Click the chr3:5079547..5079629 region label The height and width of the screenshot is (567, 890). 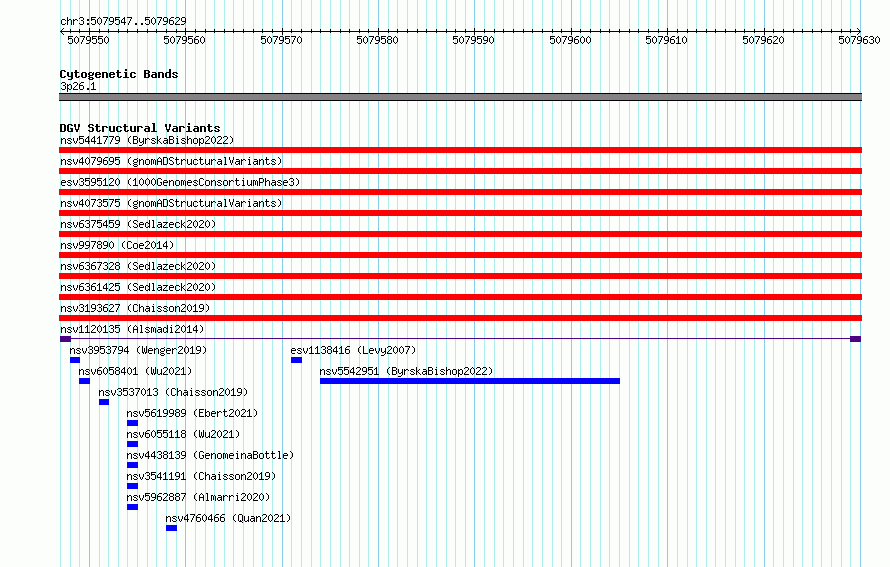[123, 21]
